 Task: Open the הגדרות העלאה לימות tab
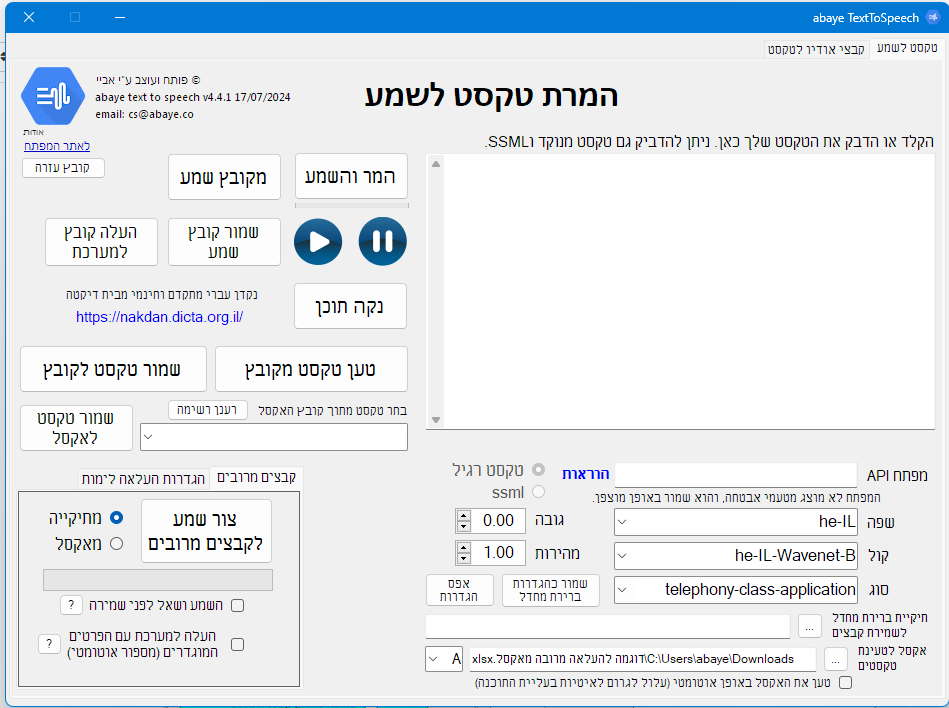pos(142,478)
